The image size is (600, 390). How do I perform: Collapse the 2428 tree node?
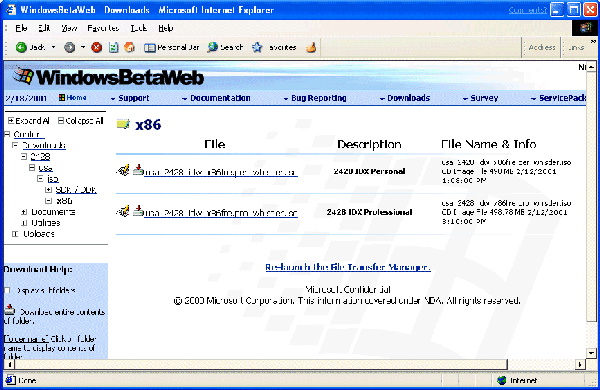[x=24, y=157]
